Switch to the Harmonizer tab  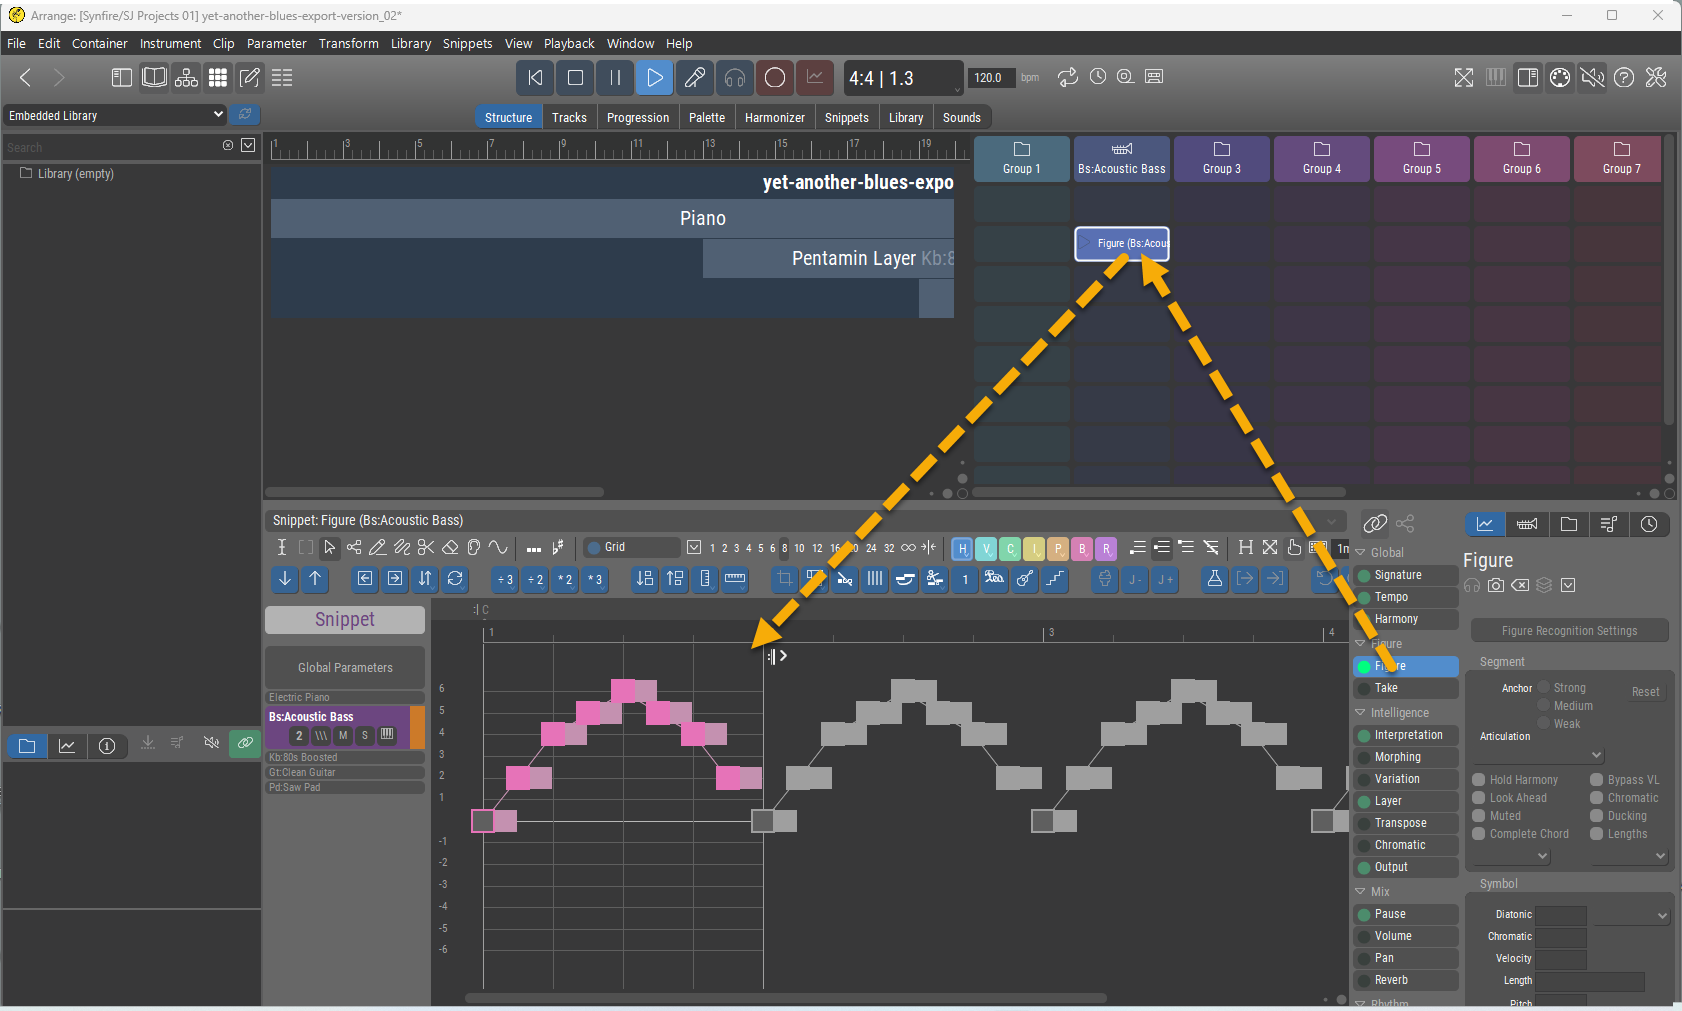pyautogui.click(x=774, y=117)
